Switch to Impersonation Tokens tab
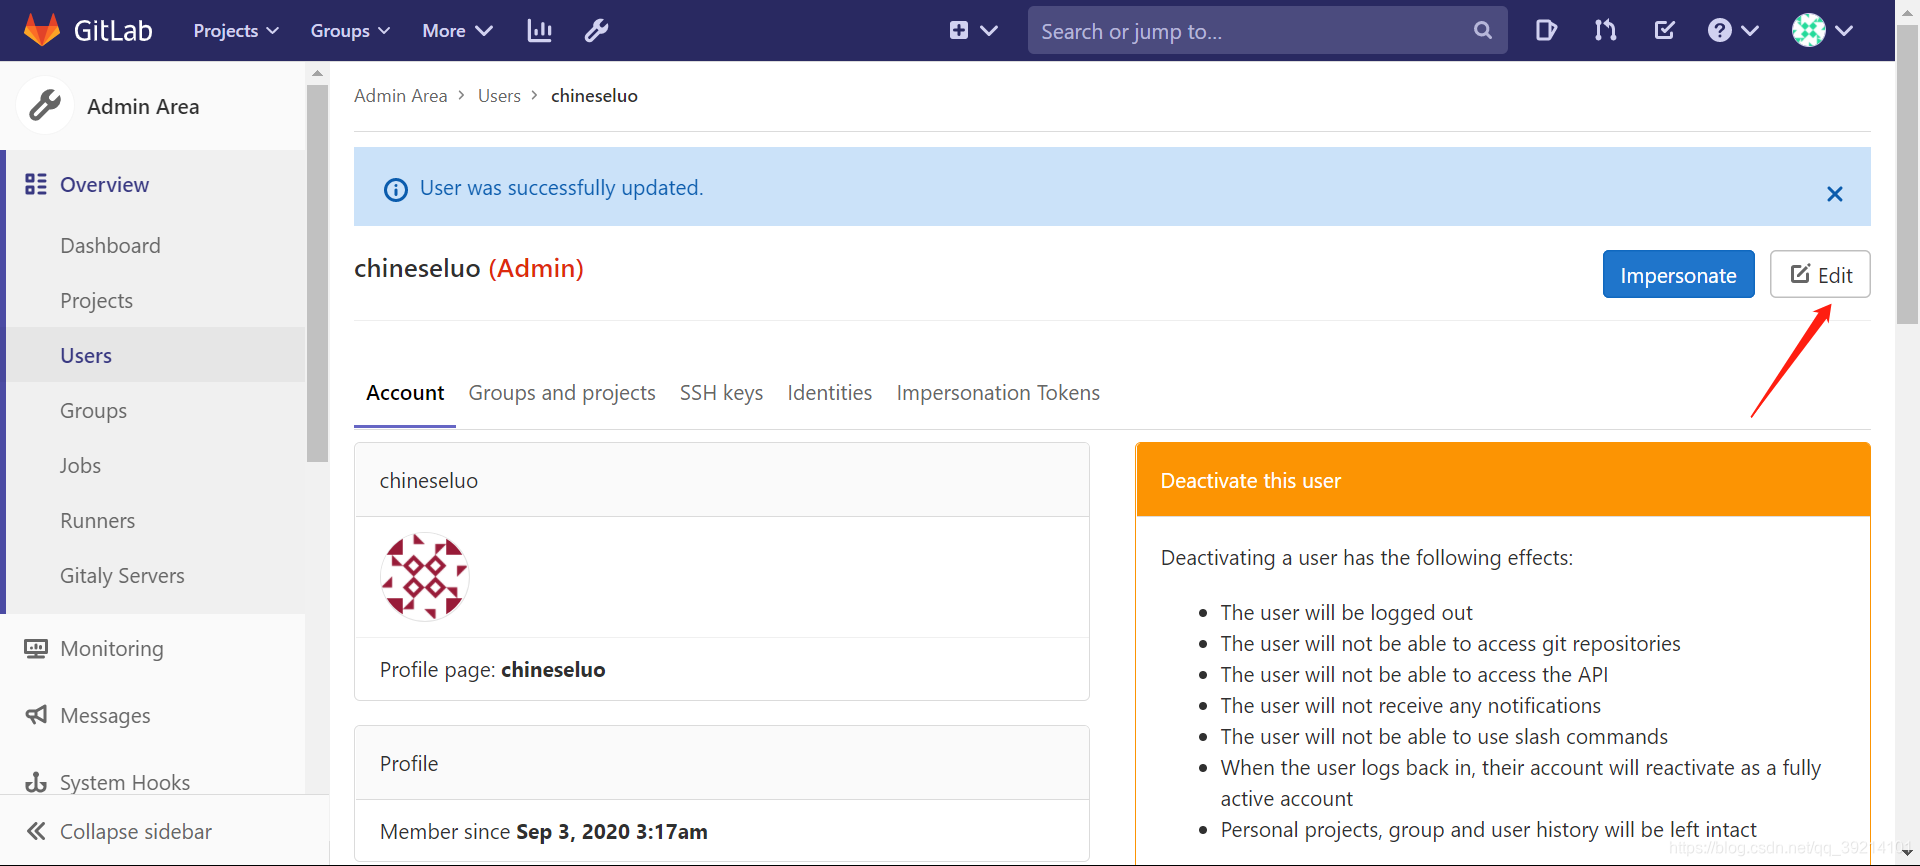This screenshot has height=866, width=1920. point(998,393)
